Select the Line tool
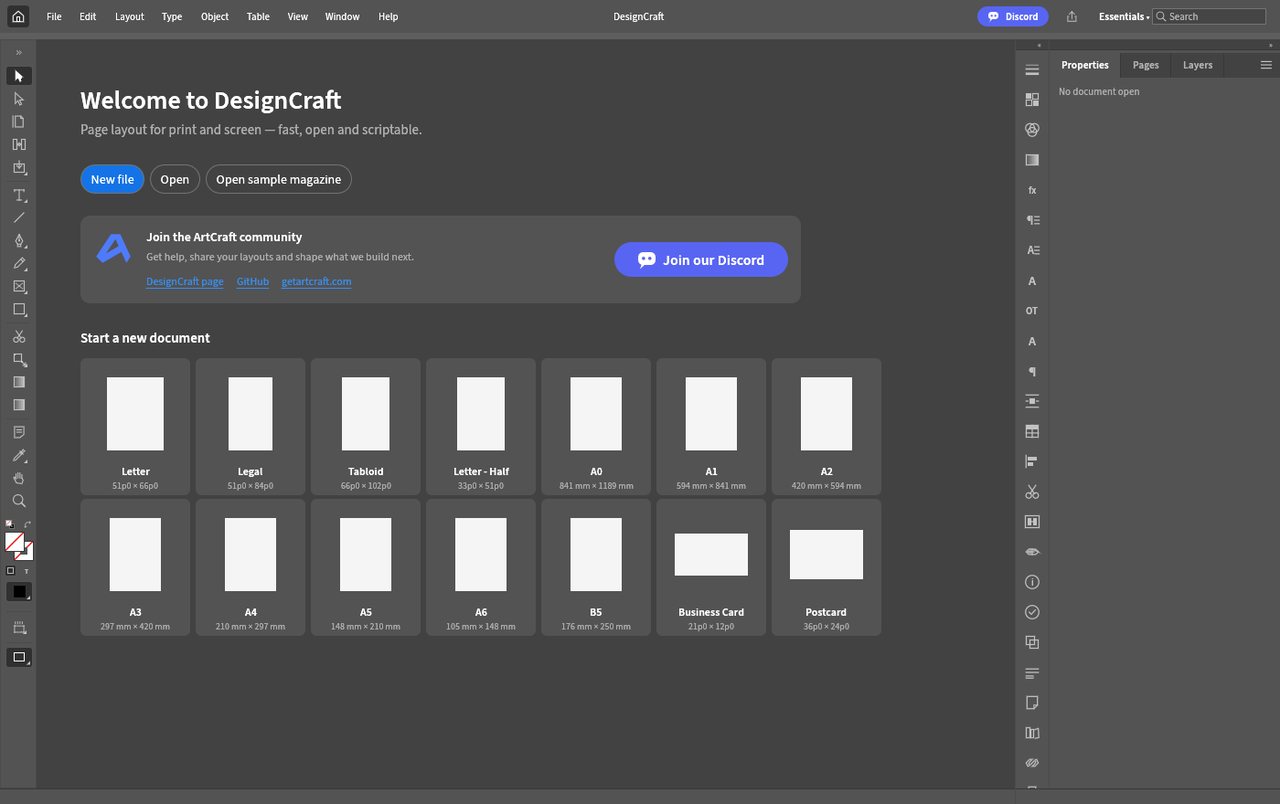Image resolution: width=1280 pixels, height=804 pixels. point(19,218)
